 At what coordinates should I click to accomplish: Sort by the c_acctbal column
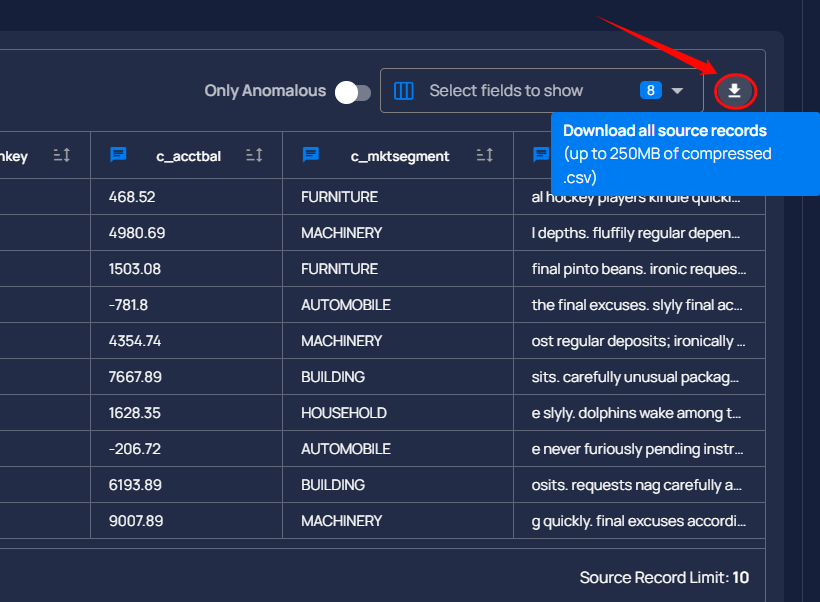(254, 155)
